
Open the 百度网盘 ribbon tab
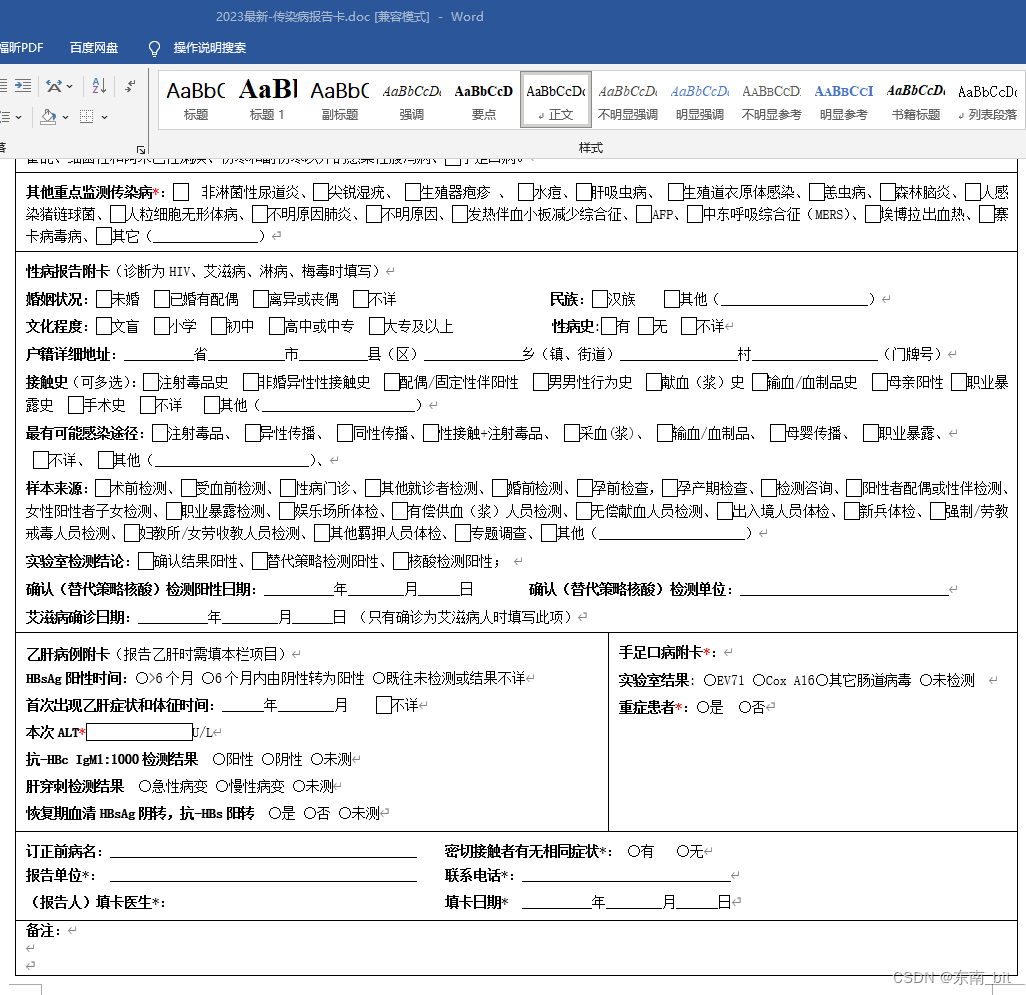tap(93, 47)
